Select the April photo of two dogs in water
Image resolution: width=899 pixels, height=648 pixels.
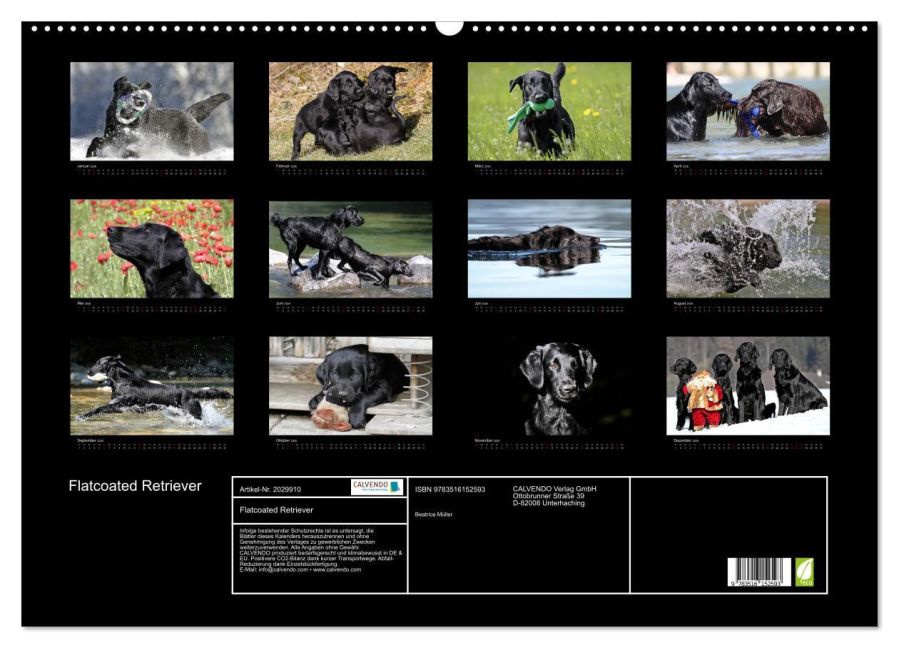coord(748,111)
